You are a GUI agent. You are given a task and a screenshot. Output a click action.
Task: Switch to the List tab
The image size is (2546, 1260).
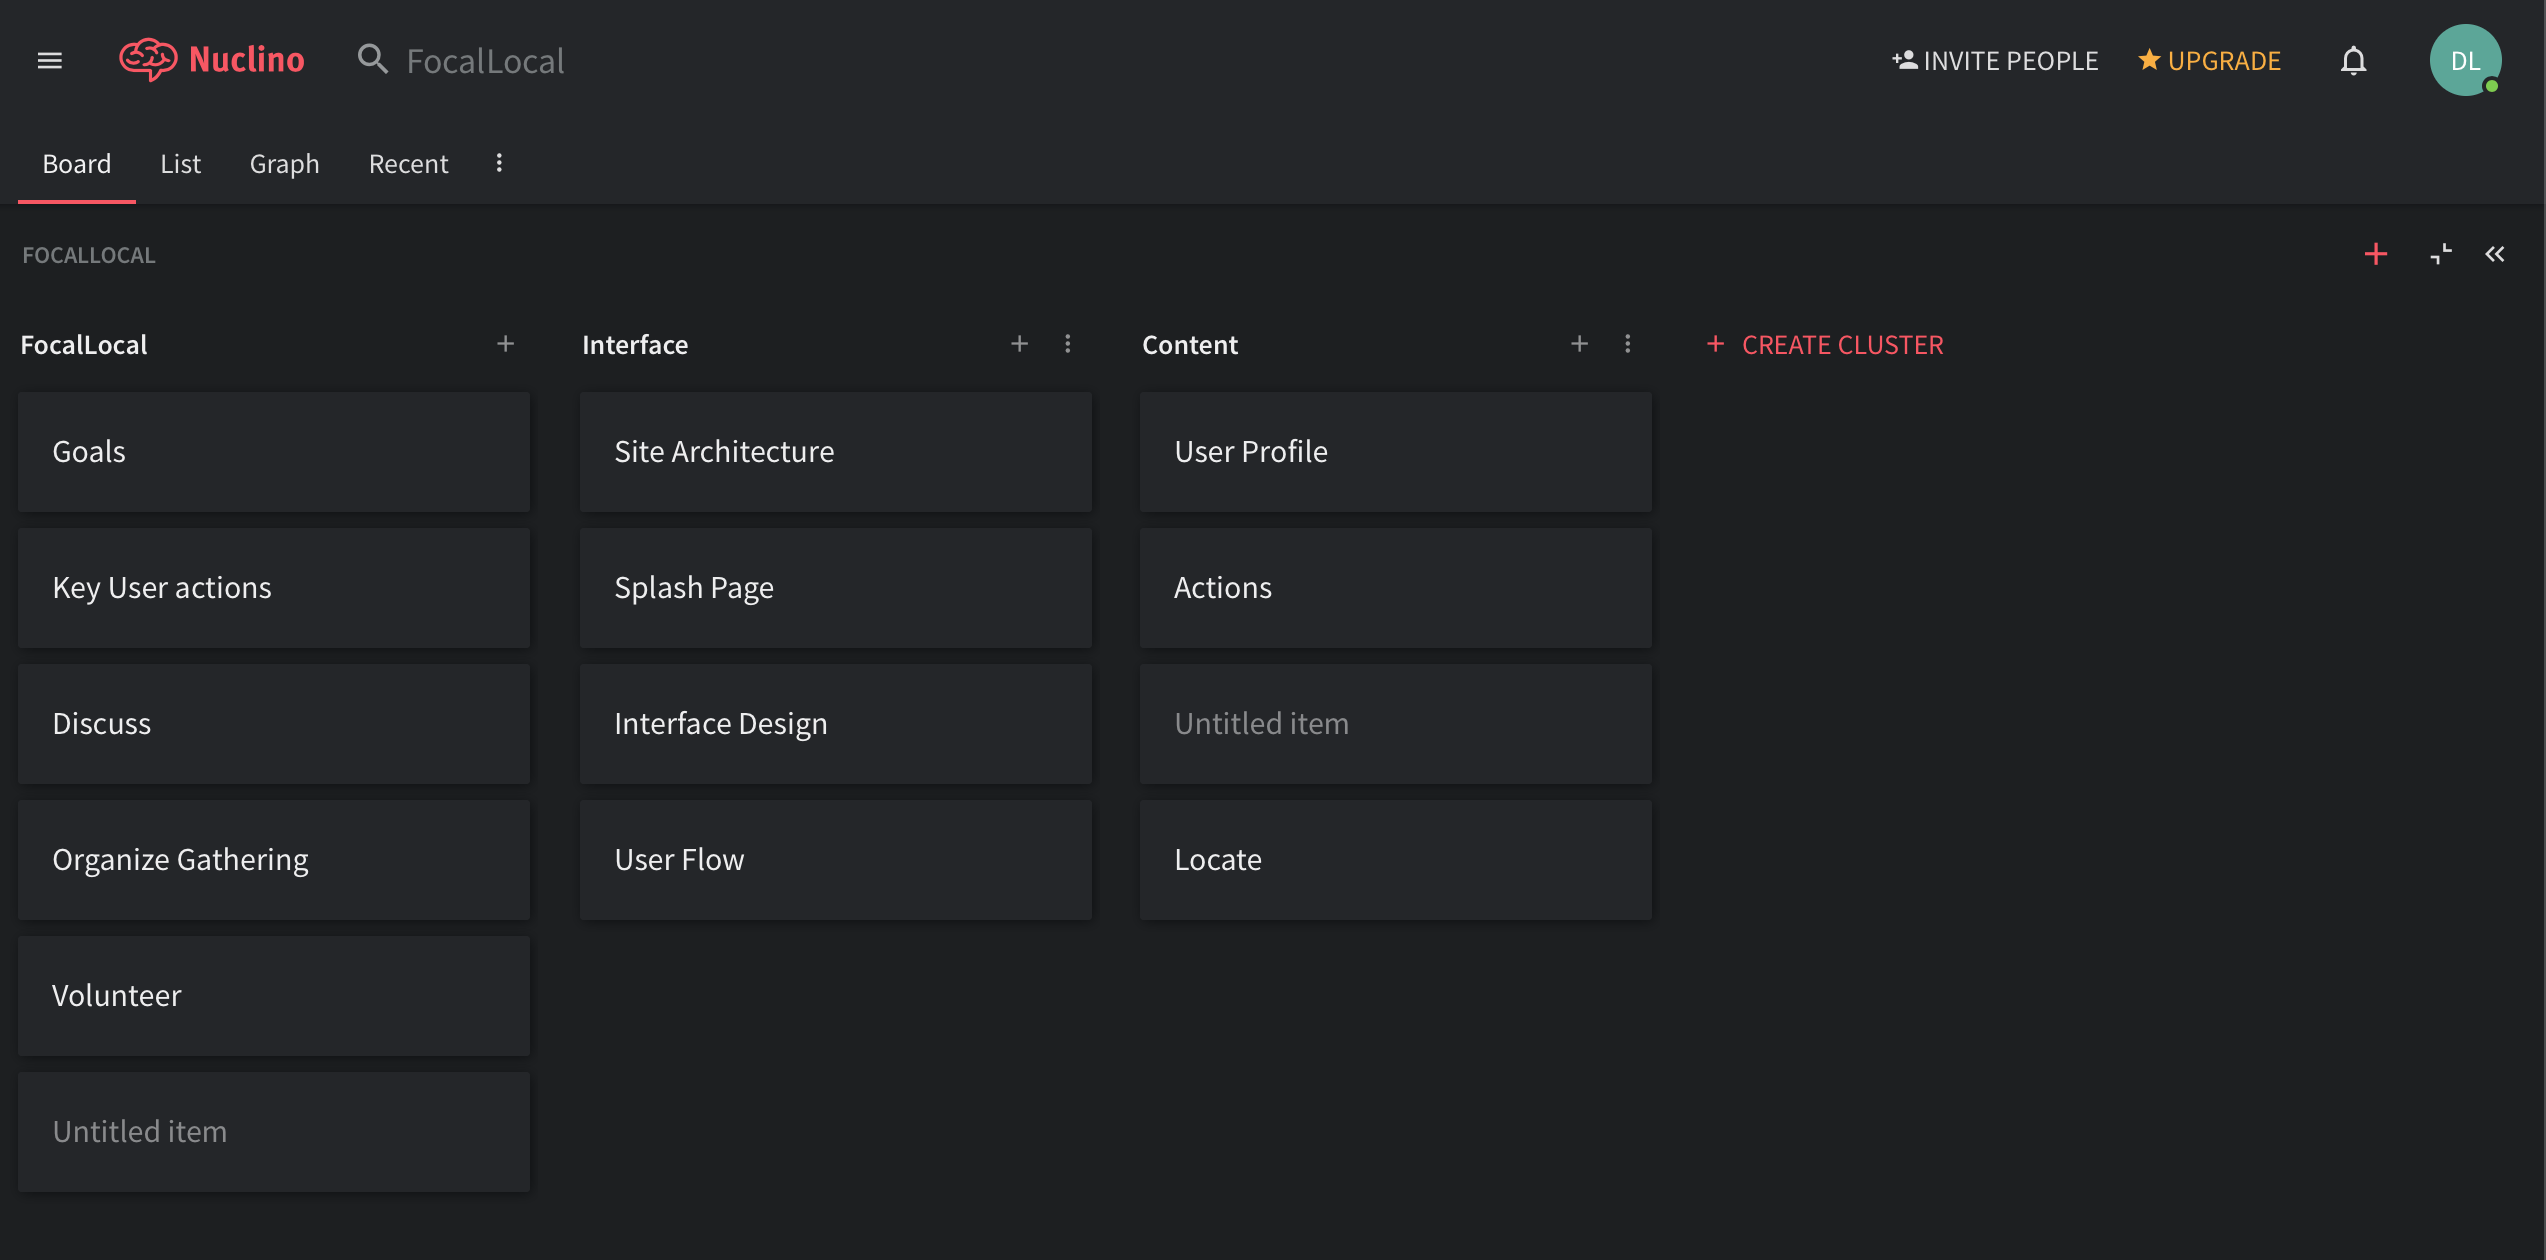click(181, 164)
